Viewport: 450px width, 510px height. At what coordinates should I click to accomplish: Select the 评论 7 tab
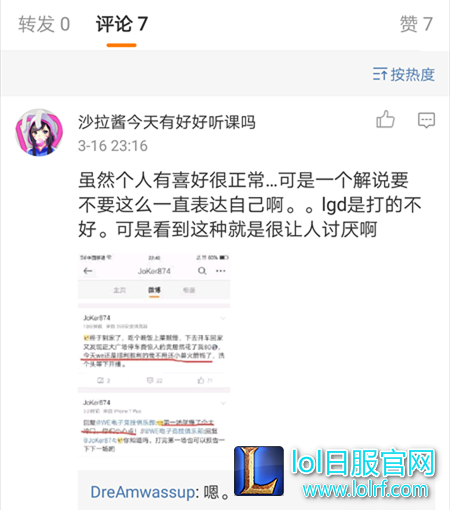pos(122,24)
